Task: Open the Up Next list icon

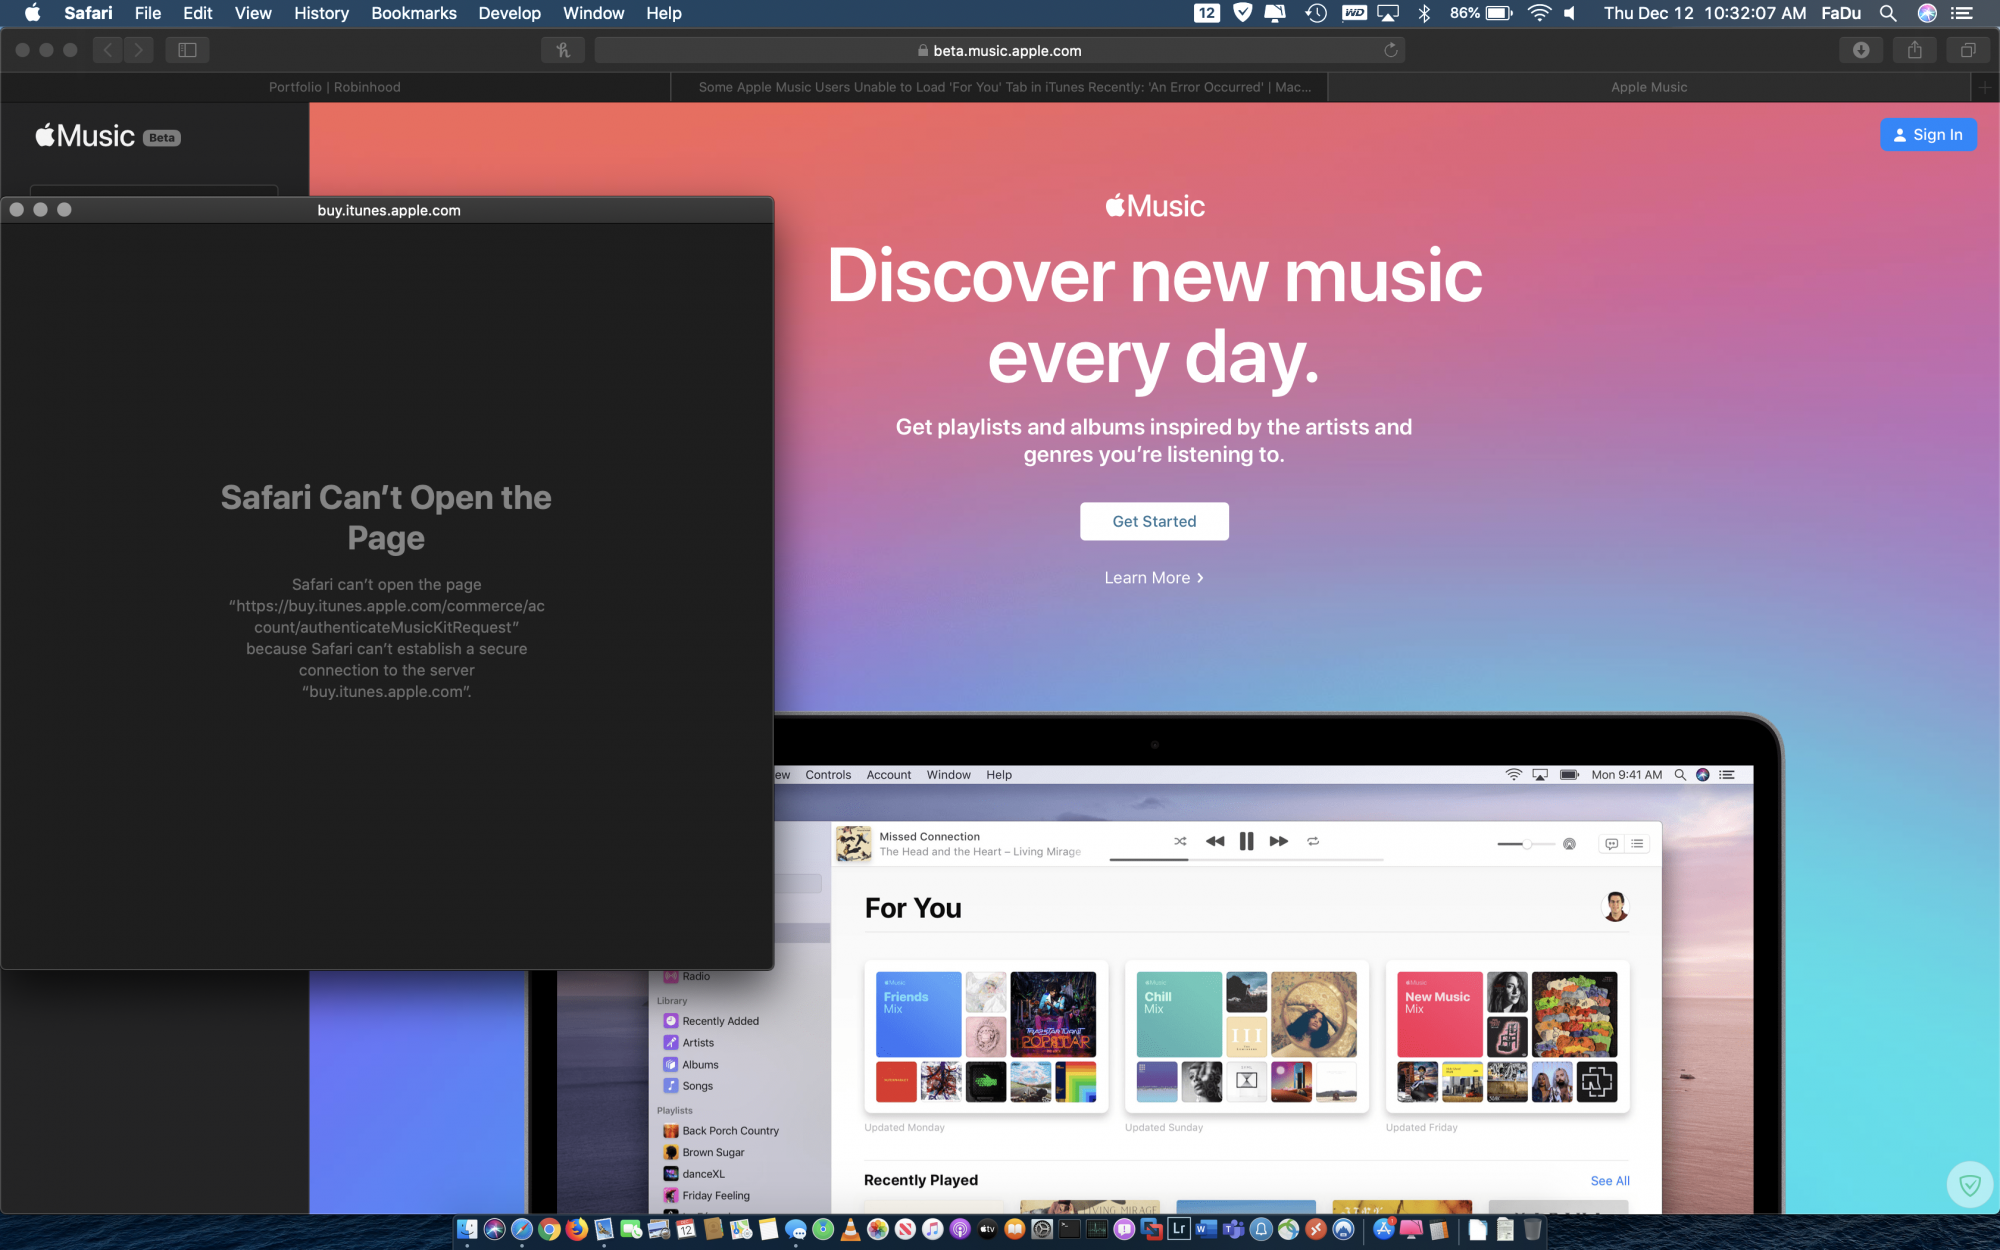Action: point(1637,844)
